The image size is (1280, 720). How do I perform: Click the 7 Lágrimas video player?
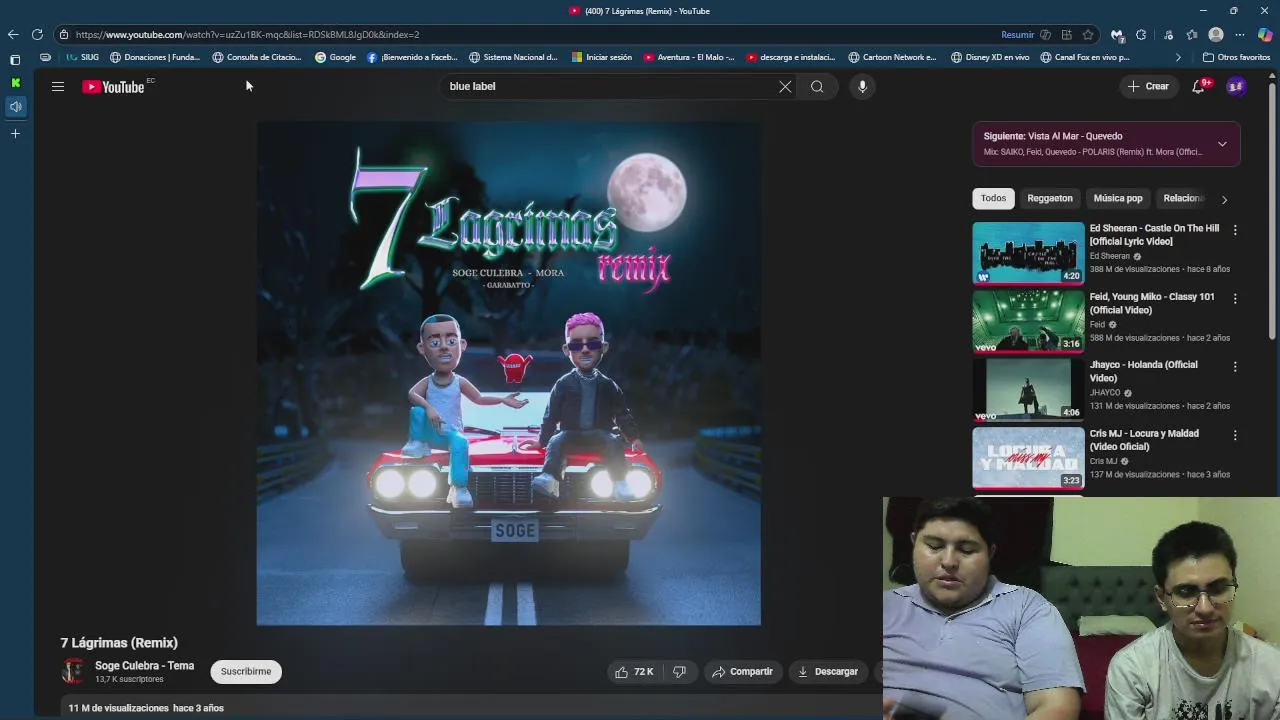pos(508,373)
